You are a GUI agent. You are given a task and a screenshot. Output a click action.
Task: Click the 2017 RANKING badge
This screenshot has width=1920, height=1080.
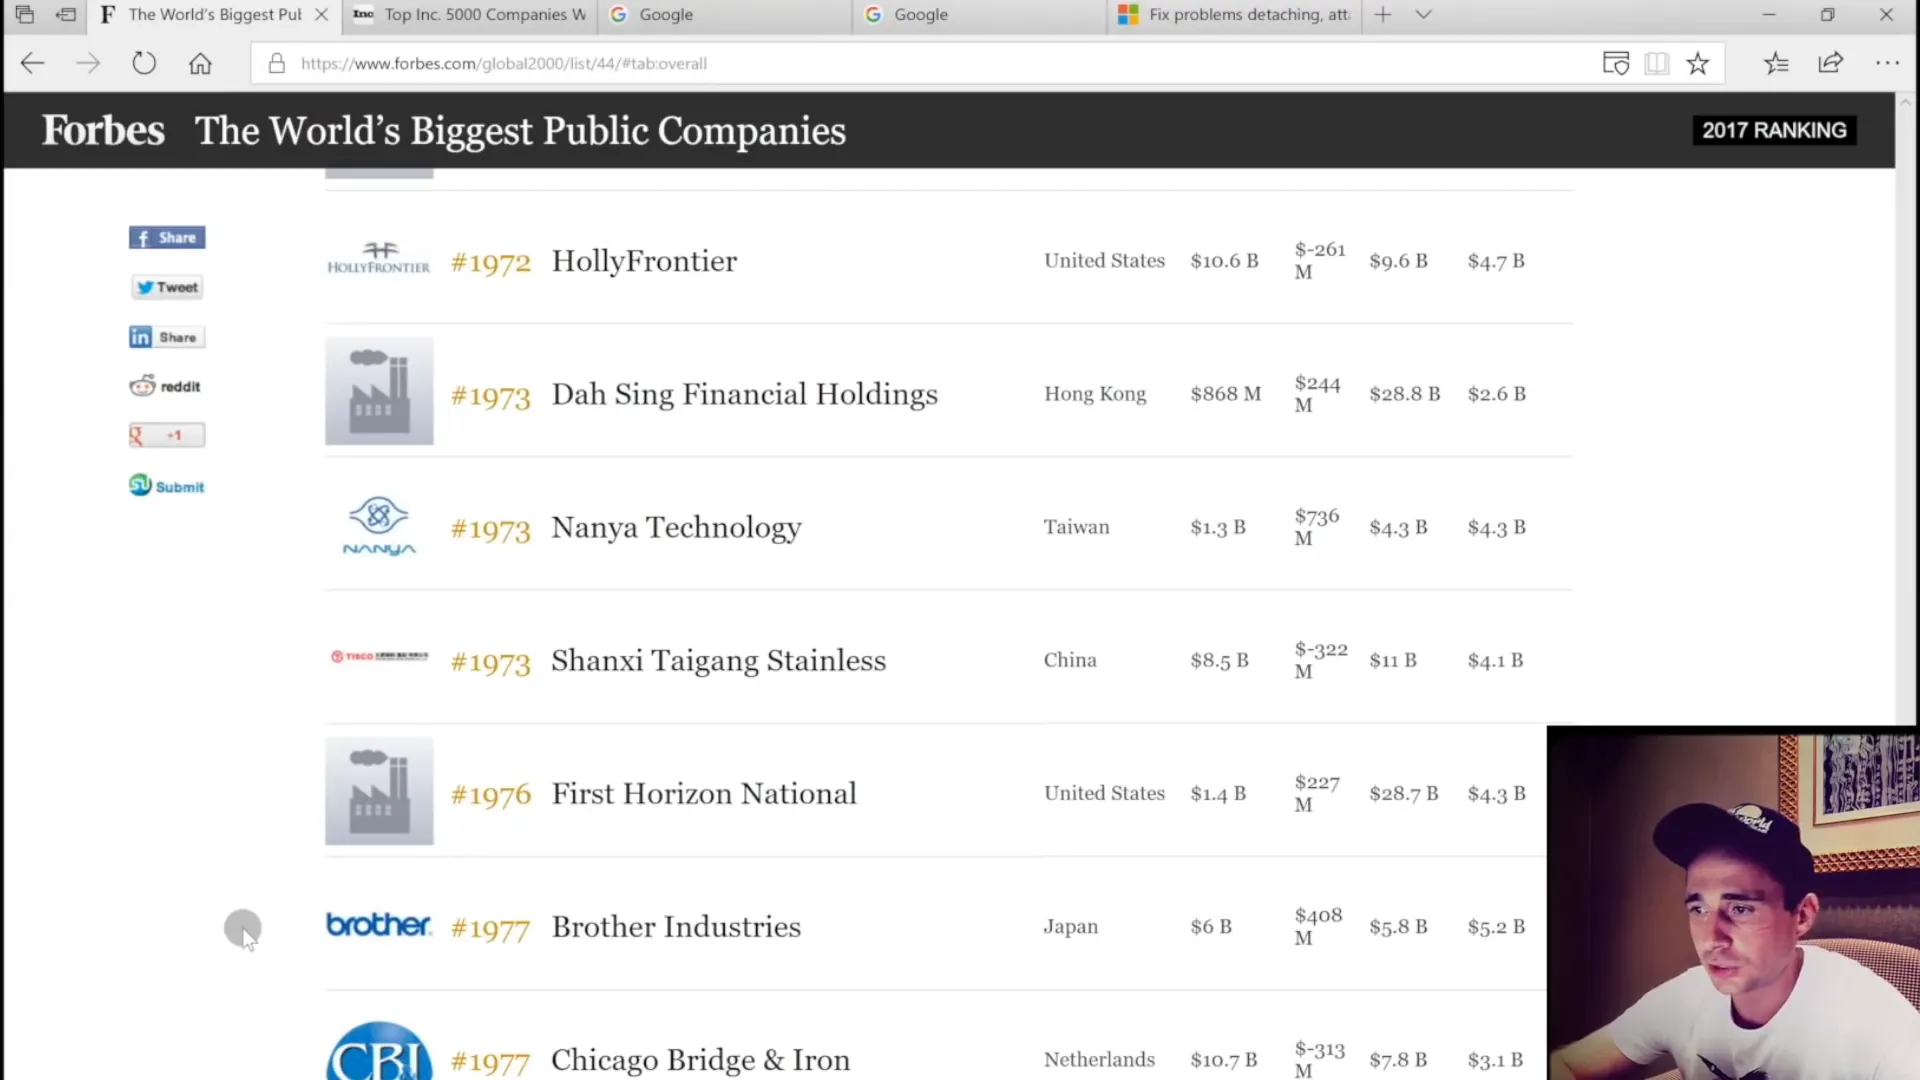(x=1774, y=130)
